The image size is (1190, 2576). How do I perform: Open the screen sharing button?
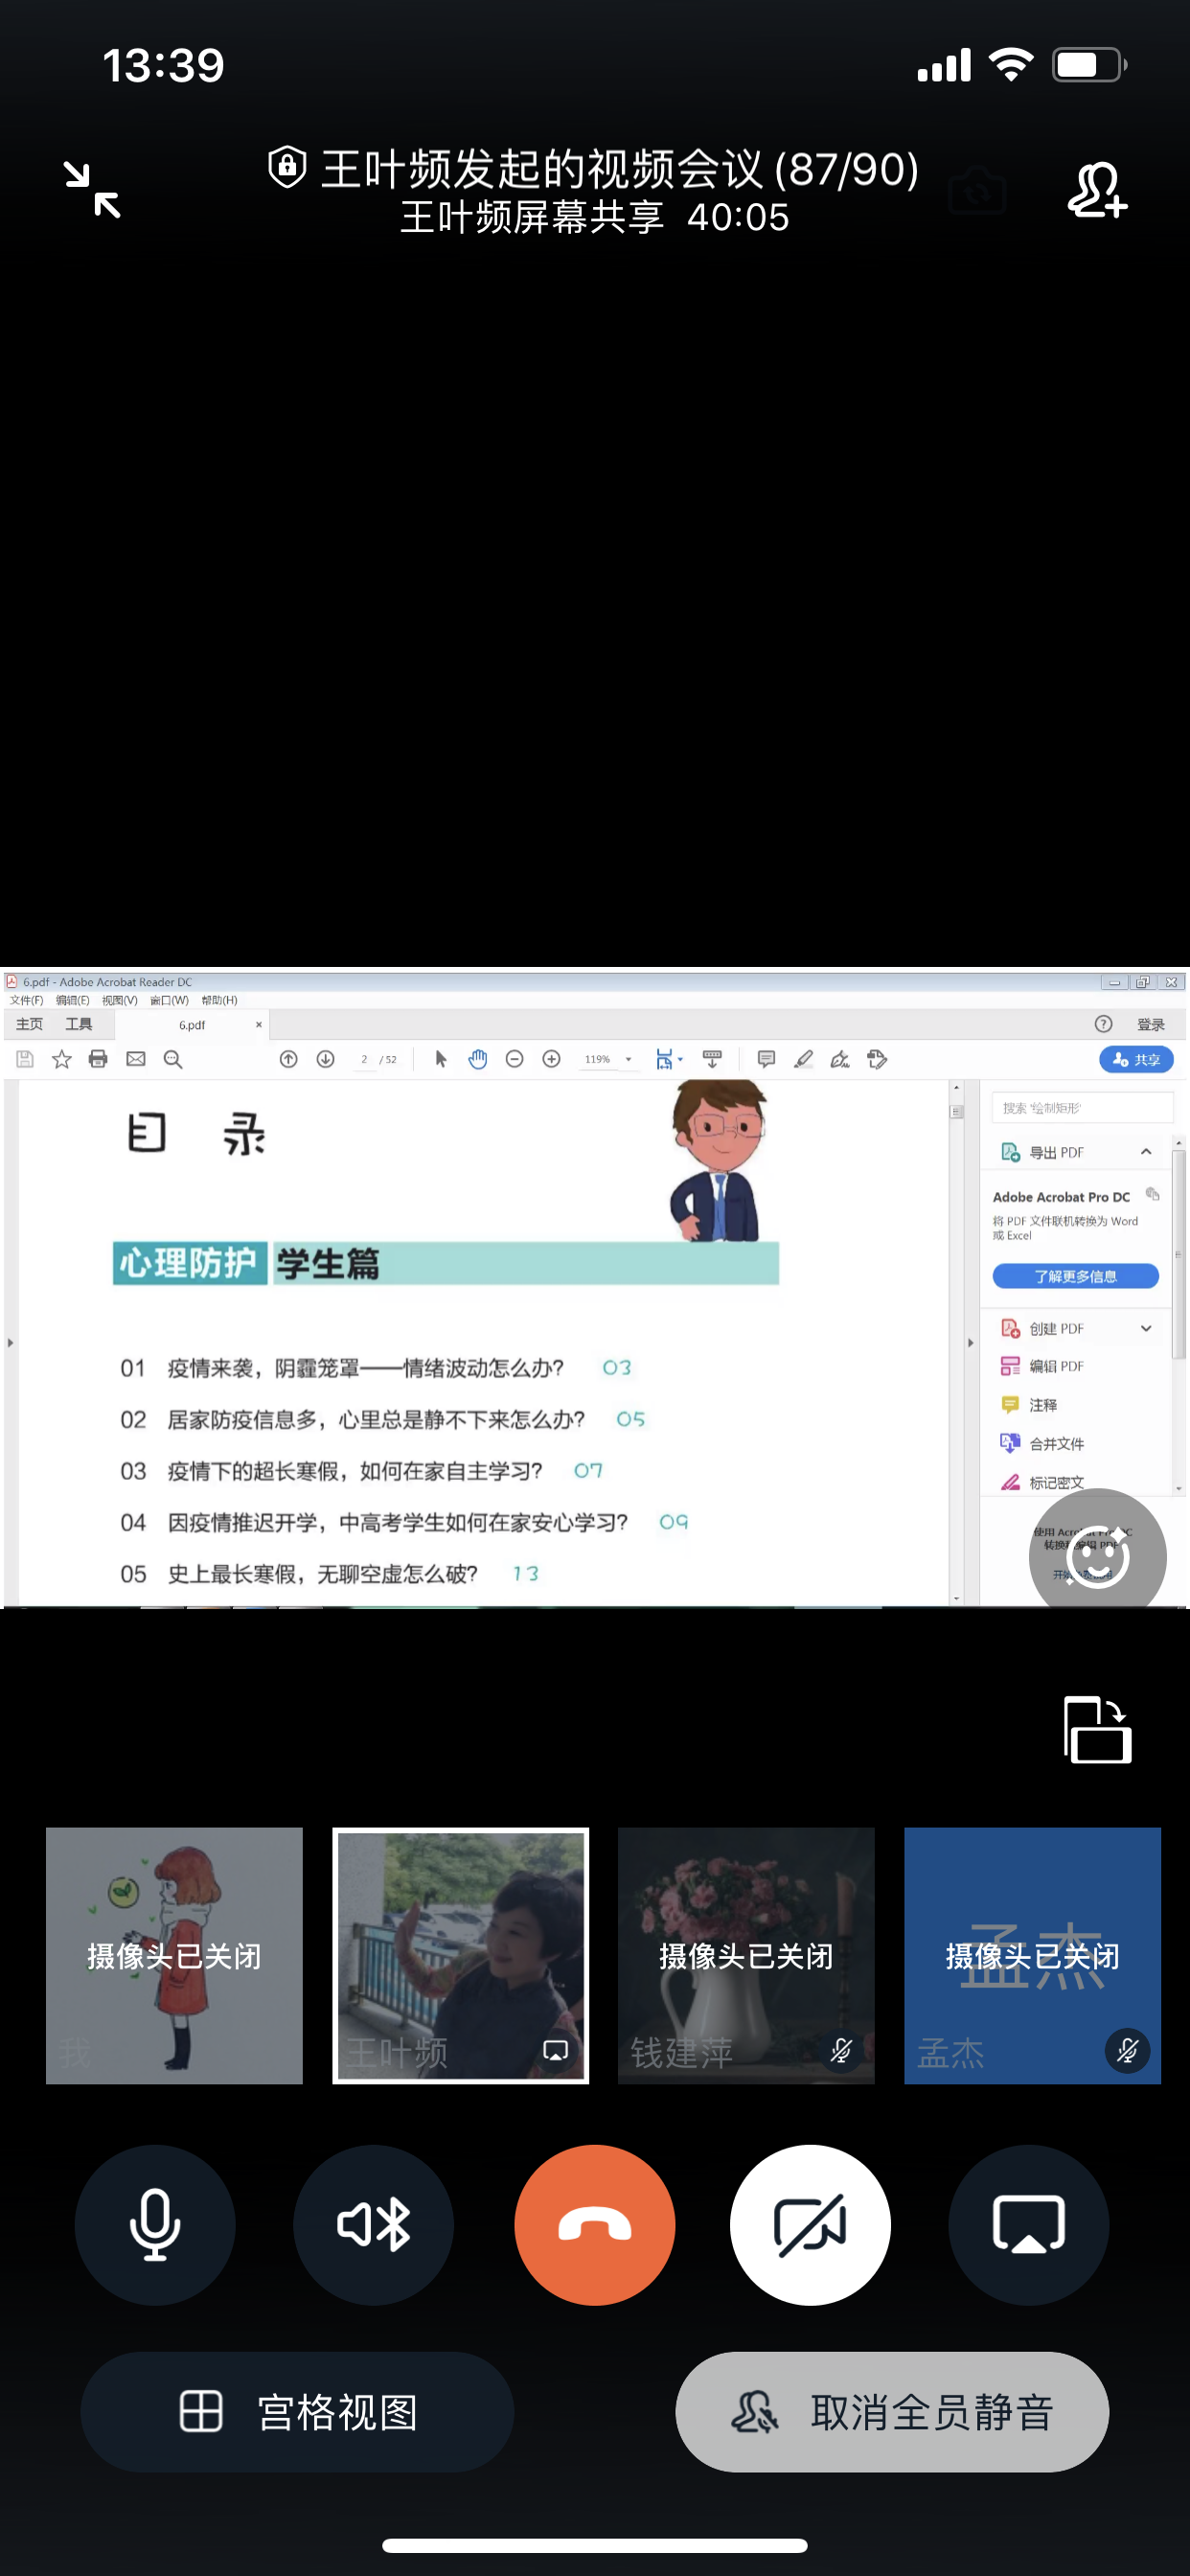tap(1028, 2225)
